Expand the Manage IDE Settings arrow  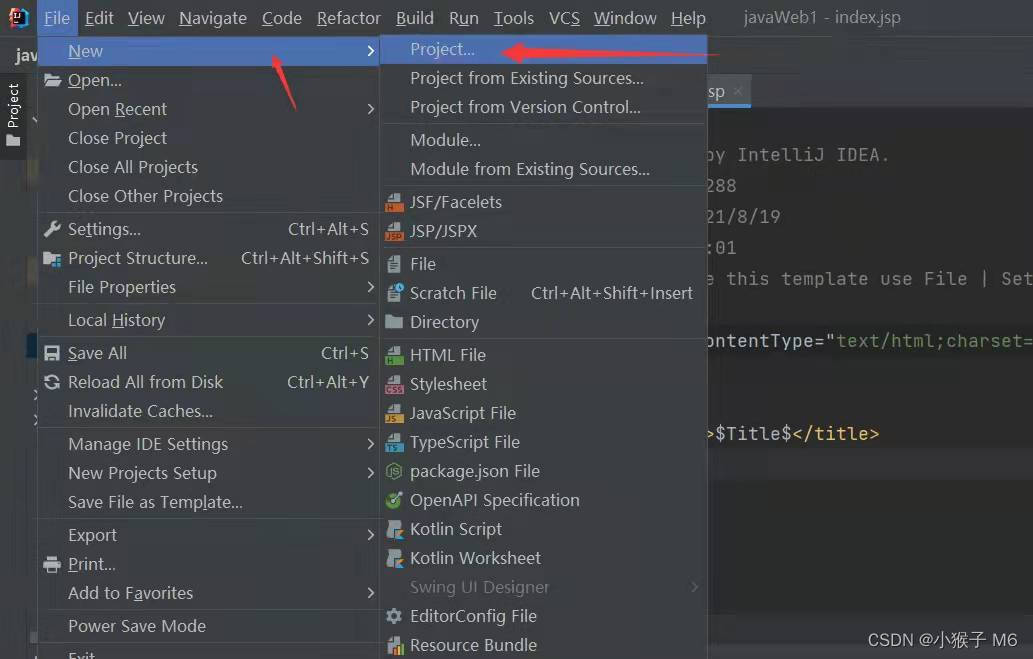pyautogui.click(x=370, y=444)
